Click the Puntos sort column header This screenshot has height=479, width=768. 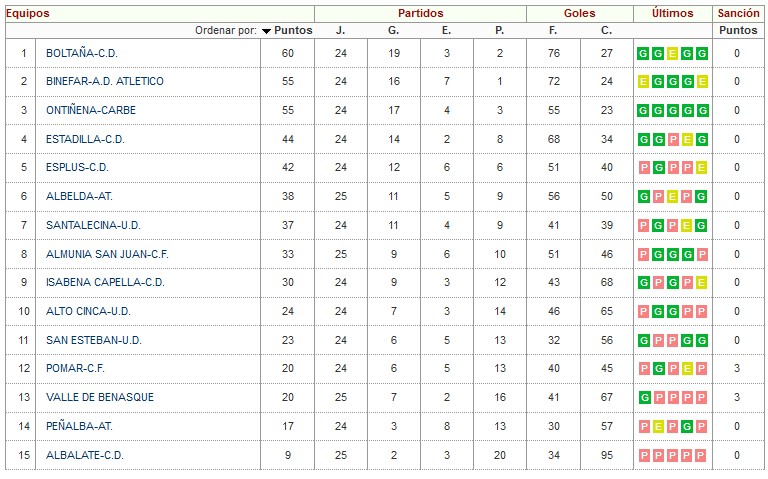[293, 30]
